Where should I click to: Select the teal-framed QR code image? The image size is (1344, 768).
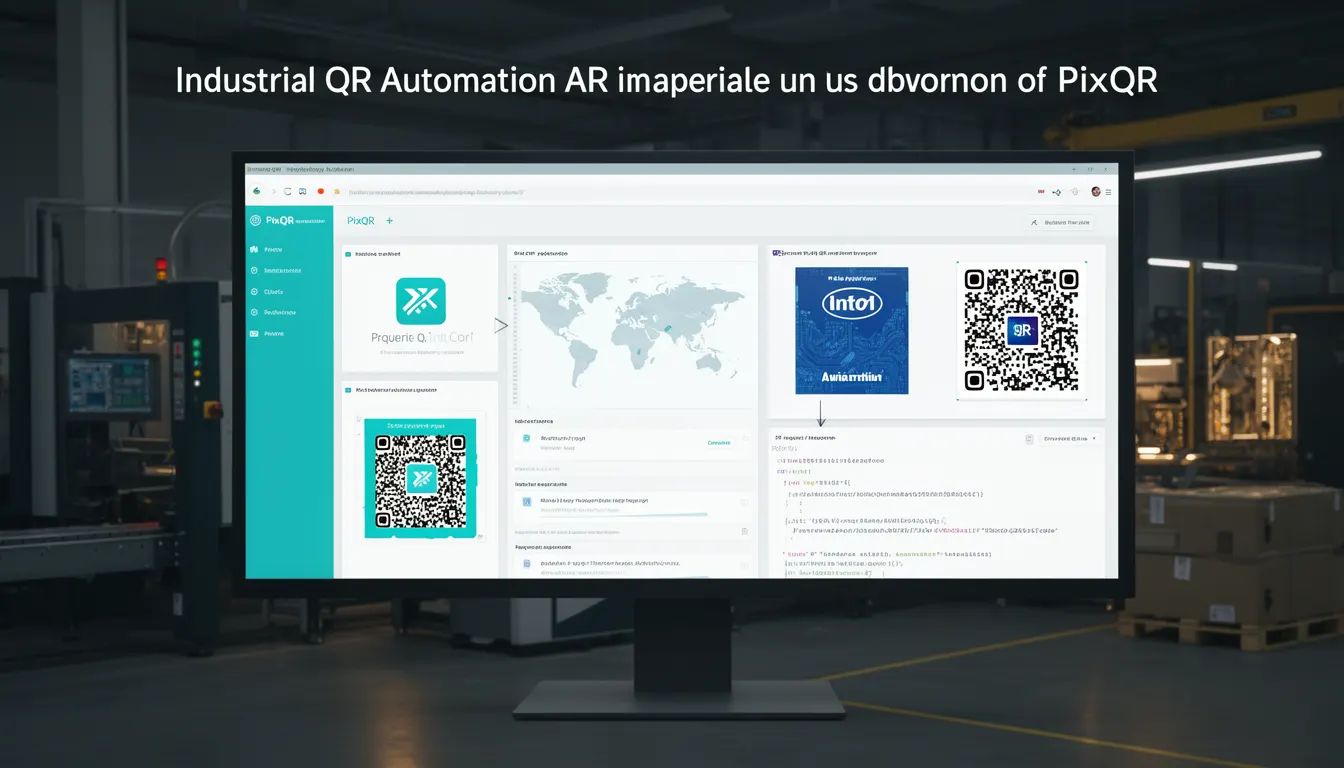(x=420, y=478)
